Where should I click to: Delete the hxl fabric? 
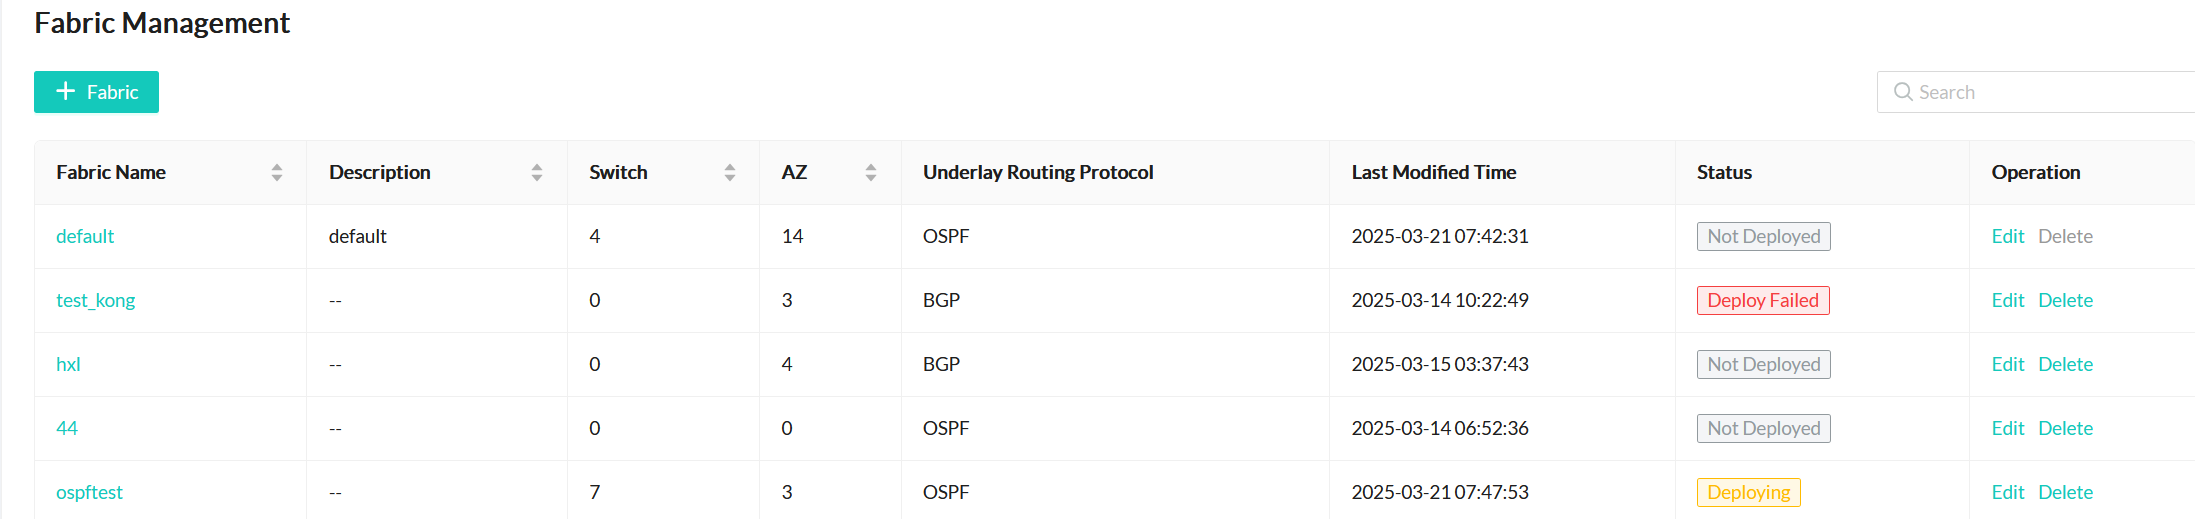(2065, 365)
